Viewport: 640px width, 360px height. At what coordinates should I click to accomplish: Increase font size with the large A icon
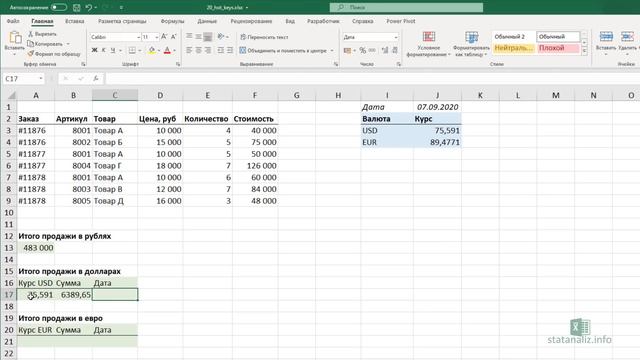tap(164, 37)
